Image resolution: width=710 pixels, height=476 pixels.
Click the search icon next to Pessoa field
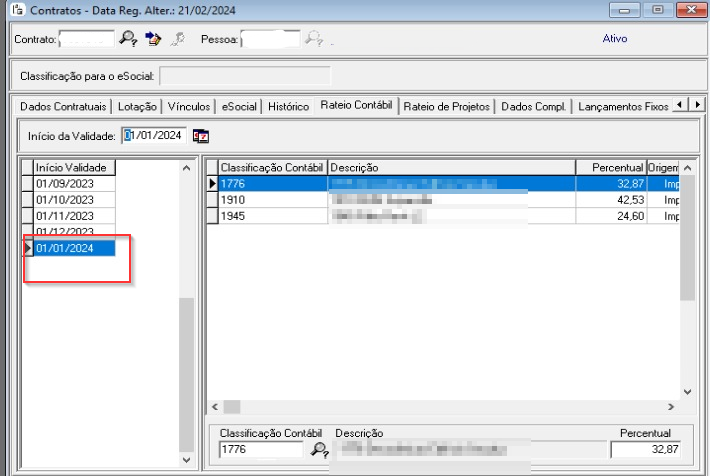(314, 39)
